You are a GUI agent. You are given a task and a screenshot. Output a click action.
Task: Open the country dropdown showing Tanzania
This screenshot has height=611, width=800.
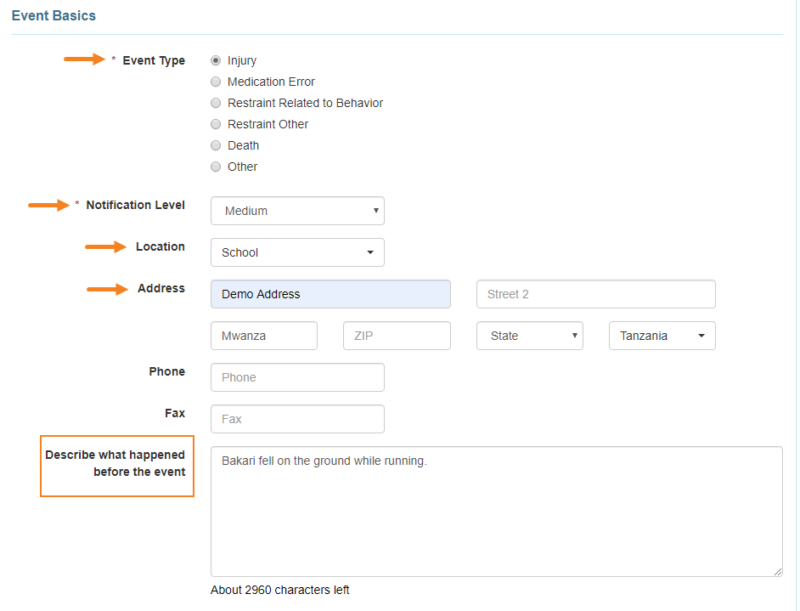coord(661,335)
